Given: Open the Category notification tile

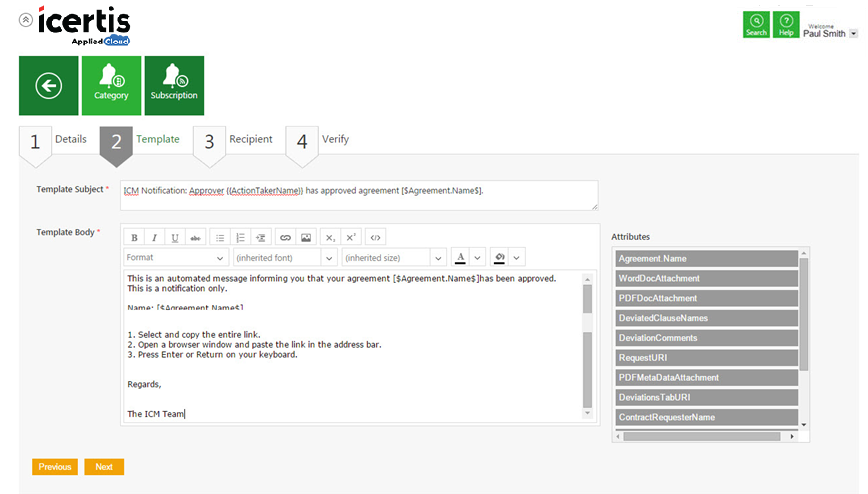Looking at the screenshot, I should 111,86.
